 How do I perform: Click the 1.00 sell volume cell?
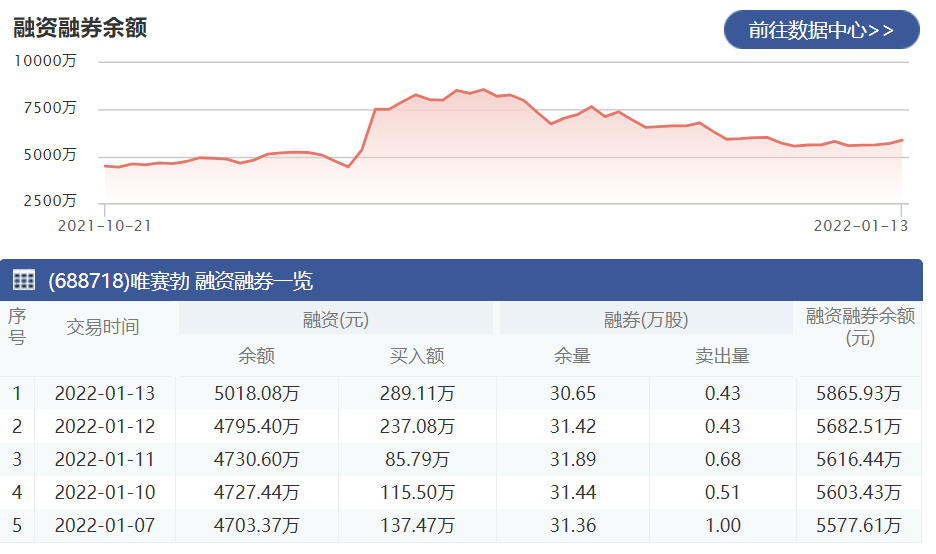723,525
